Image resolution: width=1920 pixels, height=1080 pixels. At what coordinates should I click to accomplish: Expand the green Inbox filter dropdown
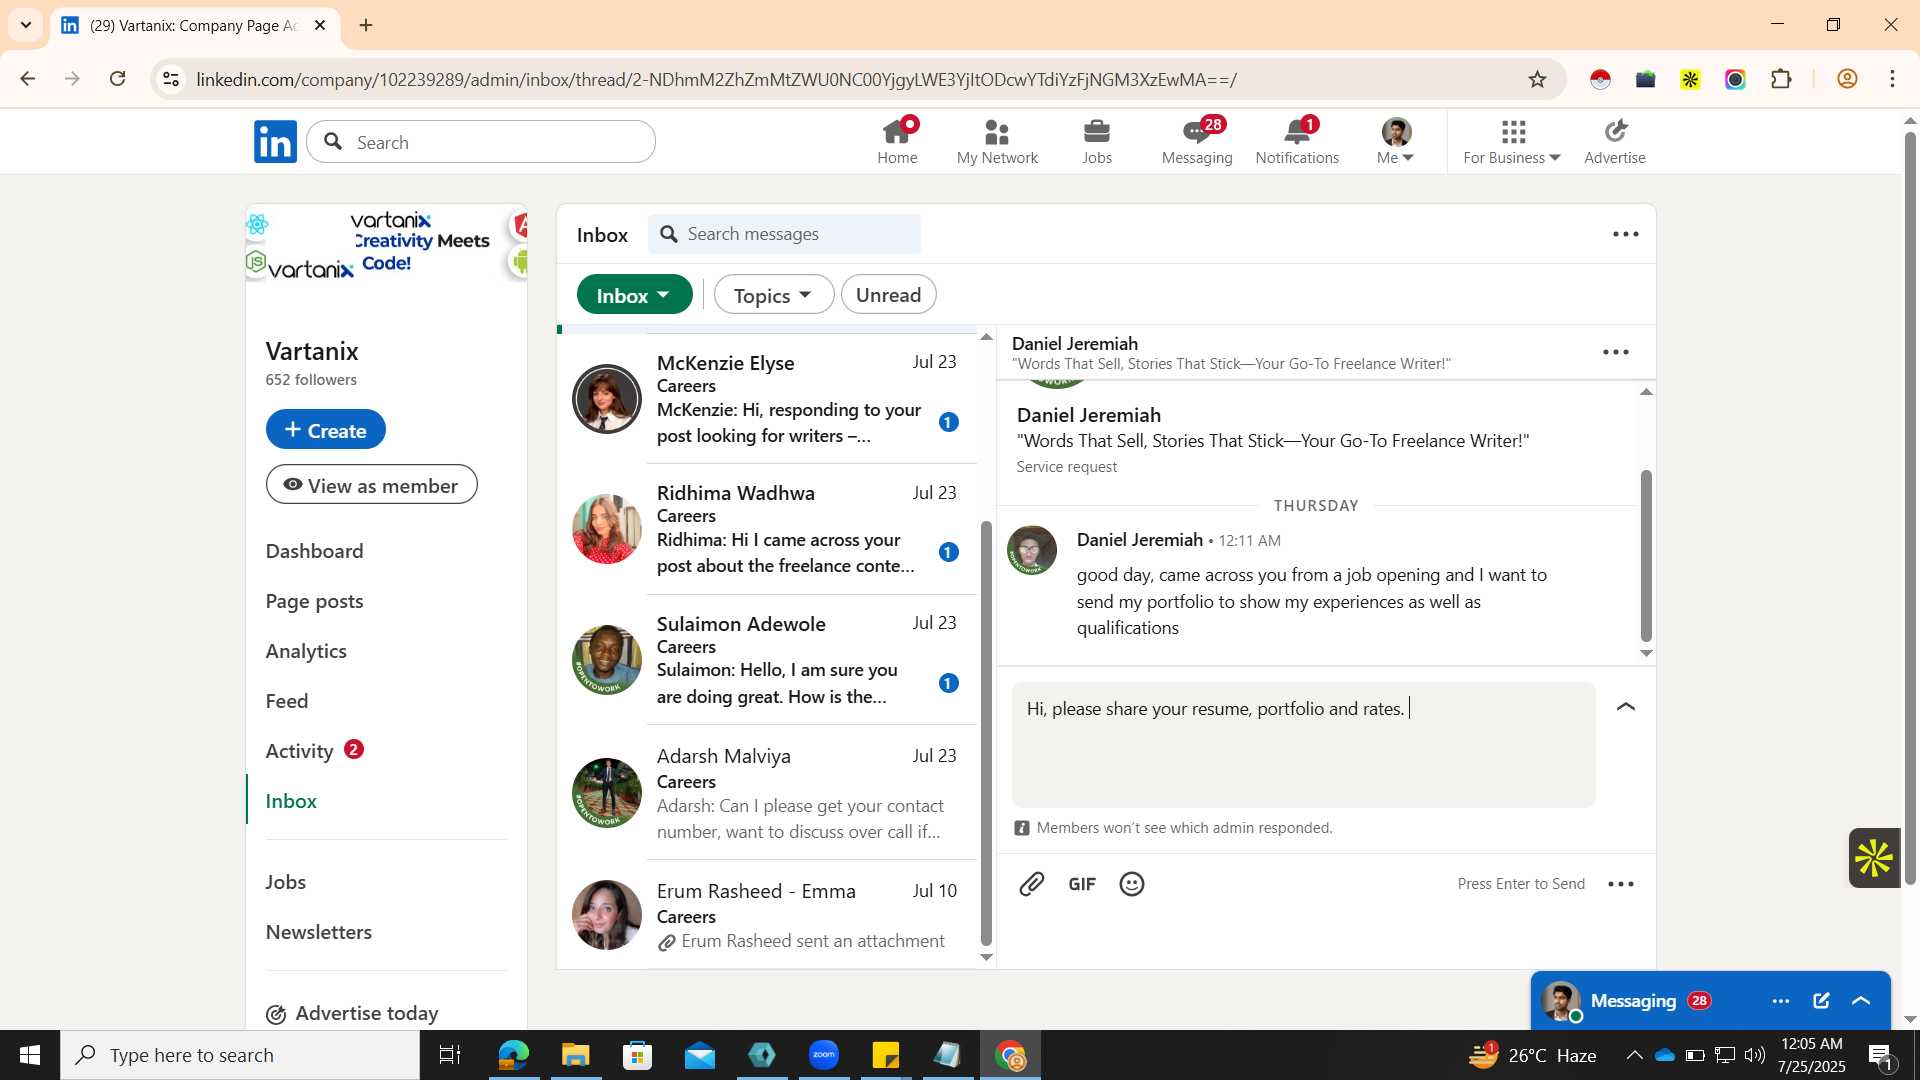point(634,295)
